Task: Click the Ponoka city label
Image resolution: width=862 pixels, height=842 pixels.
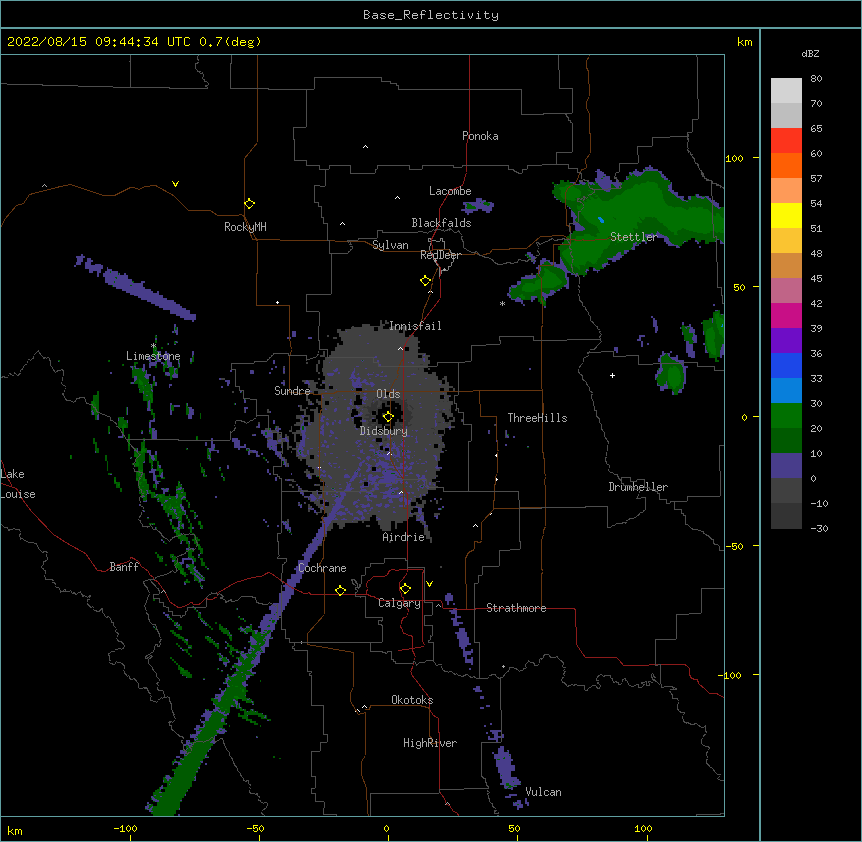Action: (x=480, y=136)
